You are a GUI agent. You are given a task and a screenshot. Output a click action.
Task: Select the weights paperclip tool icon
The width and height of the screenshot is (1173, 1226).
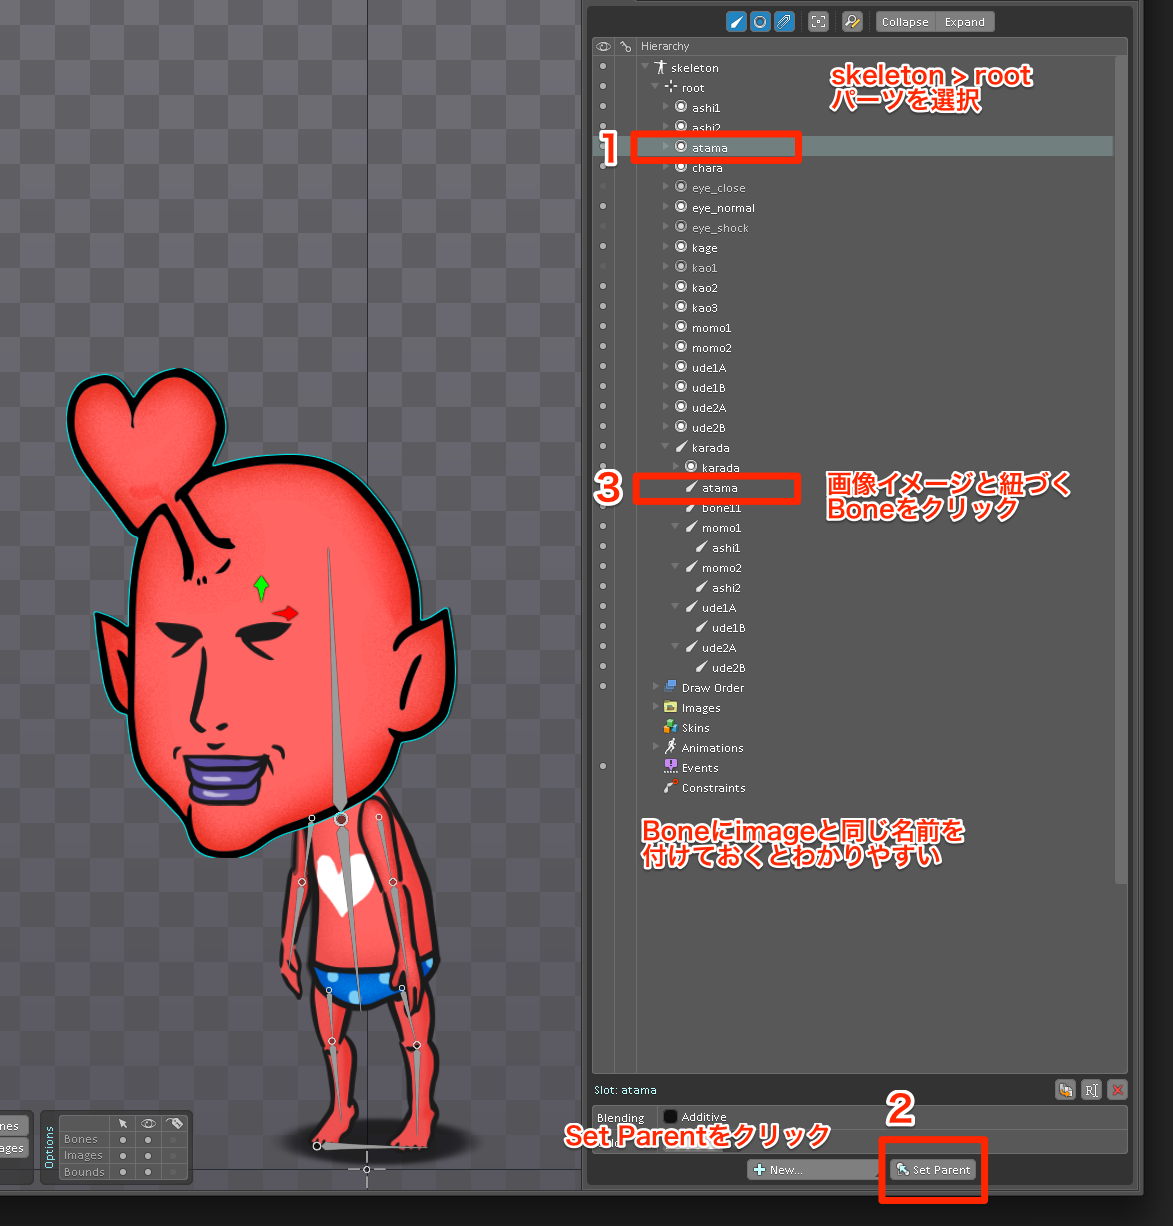784,21
